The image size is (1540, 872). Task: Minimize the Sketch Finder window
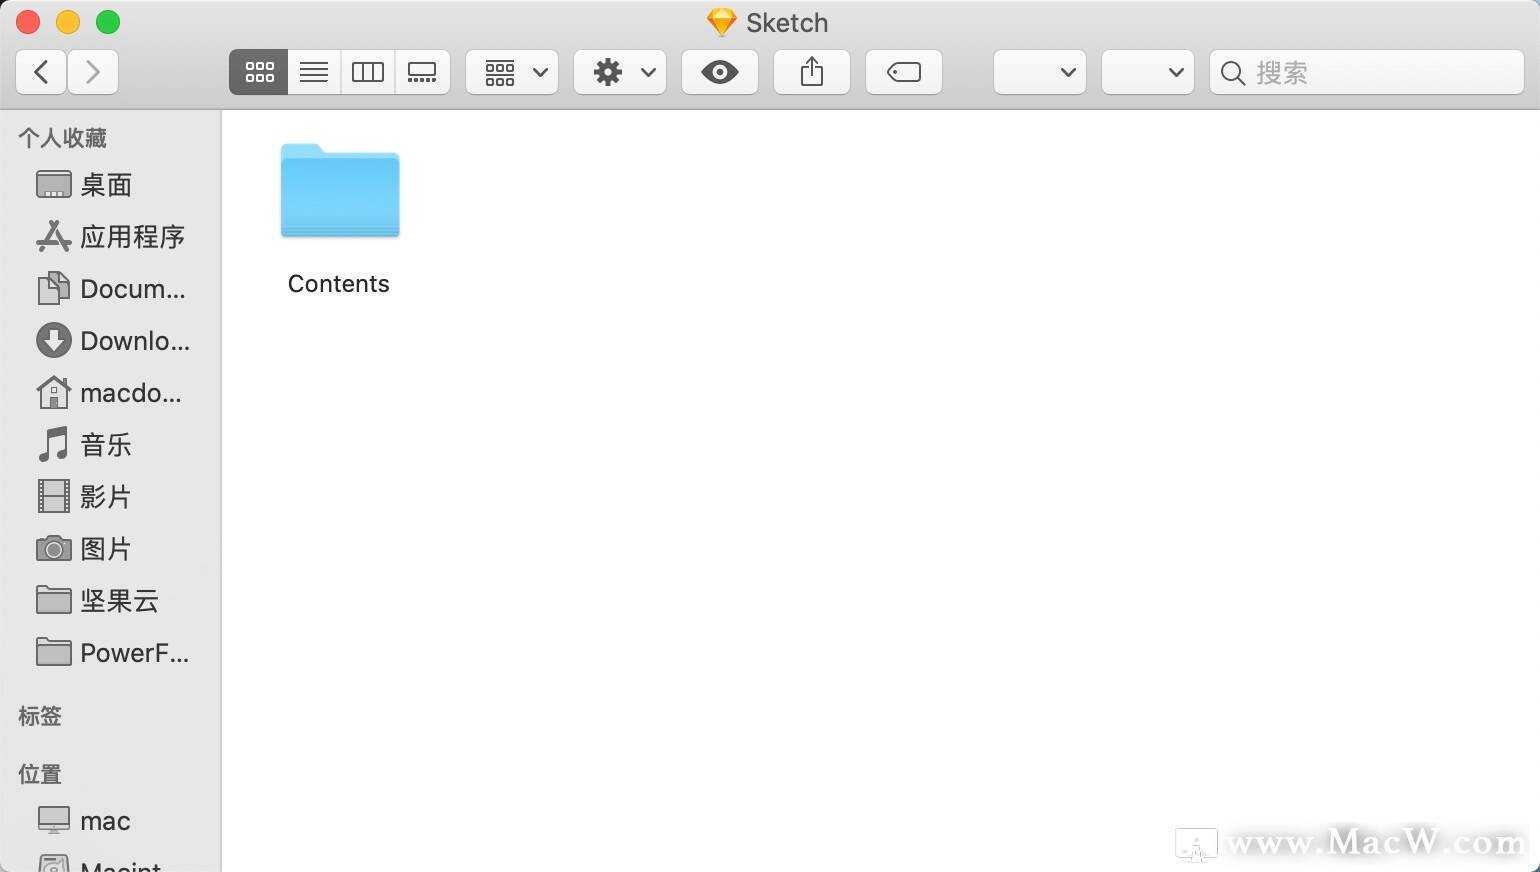68,22
